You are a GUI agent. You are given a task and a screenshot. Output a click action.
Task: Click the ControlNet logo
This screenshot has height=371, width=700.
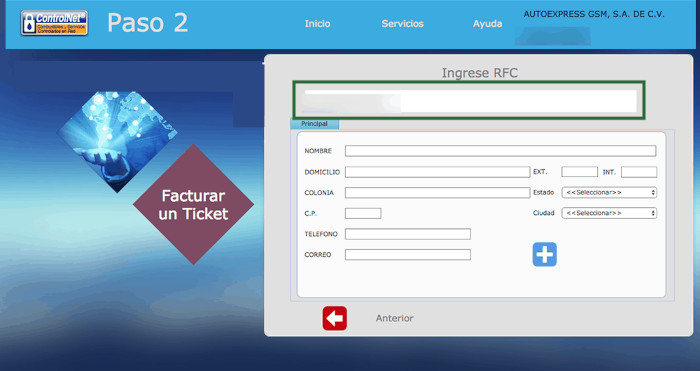click(x=54, y=23)
